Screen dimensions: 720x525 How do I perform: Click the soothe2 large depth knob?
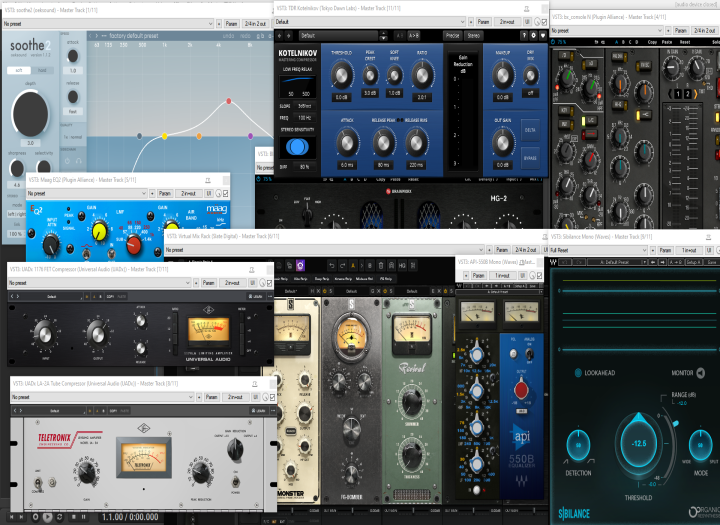click(x=30, y=114)
